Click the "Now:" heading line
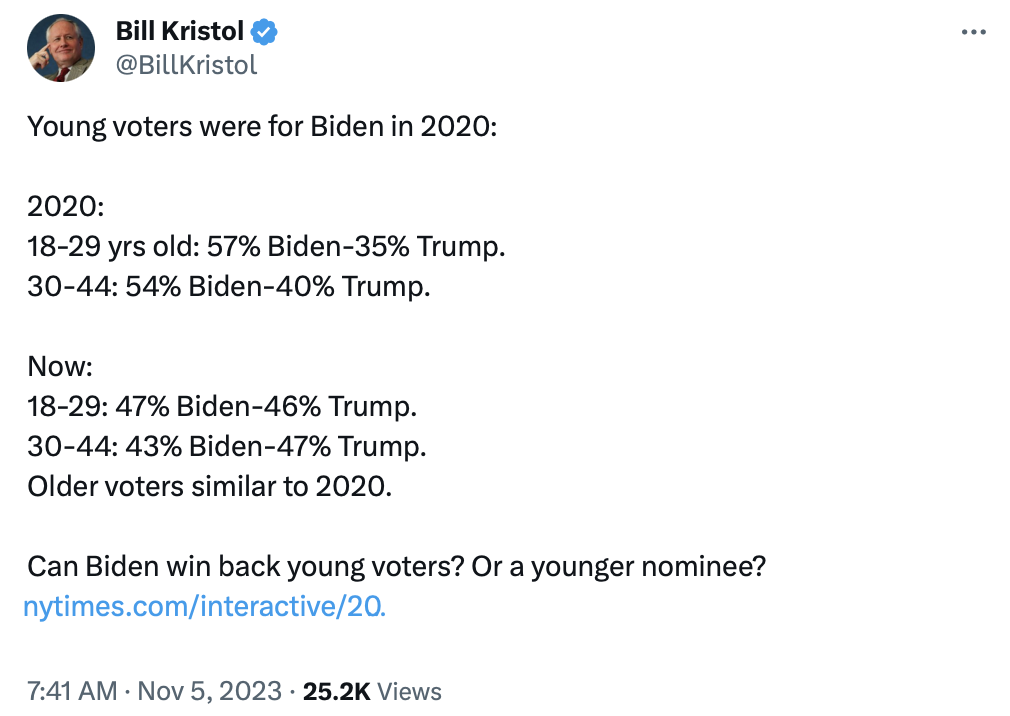Viewport: 1010px width, 716px height. click(x=60, y=367)
